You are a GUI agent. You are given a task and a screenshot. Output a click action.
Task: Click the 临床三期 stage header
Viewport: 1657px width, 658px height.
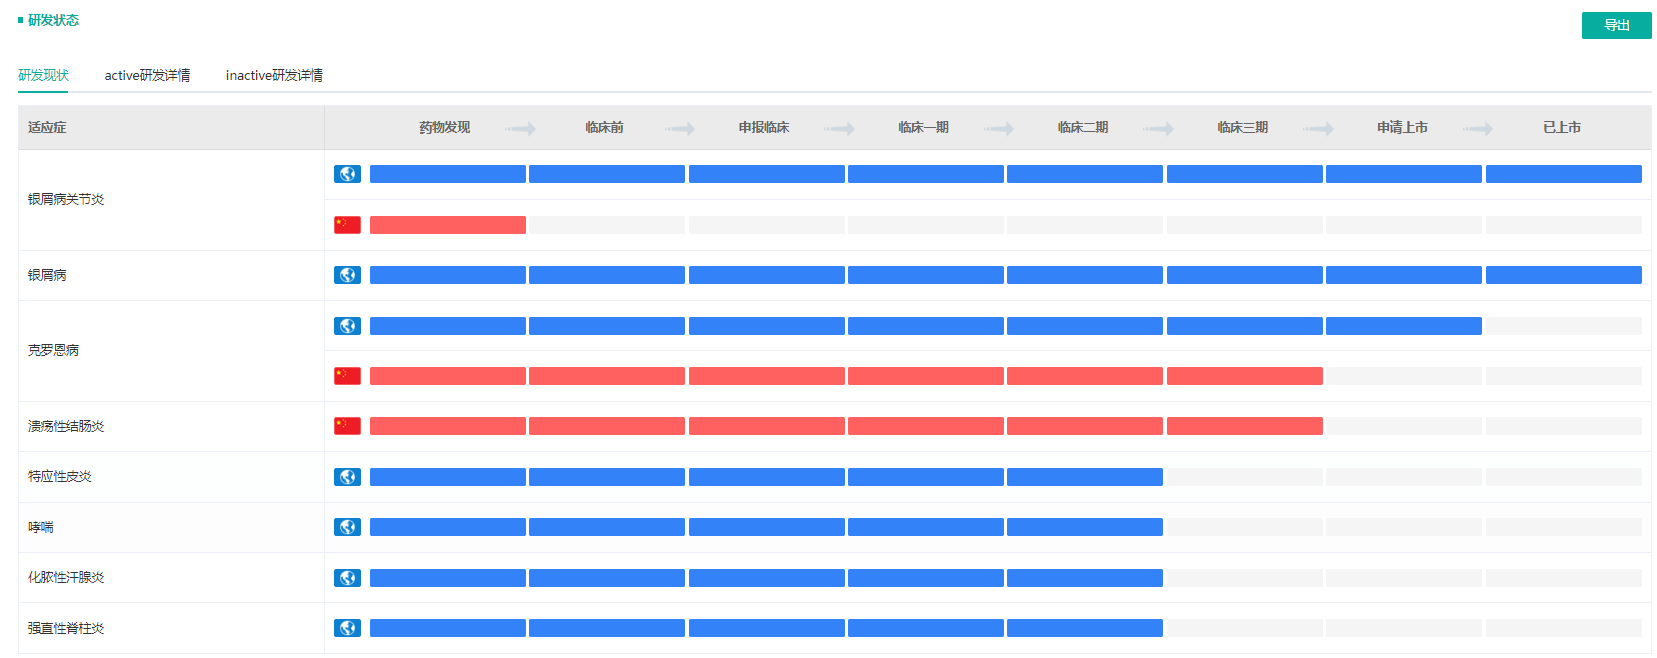click(x=1242, y=127)
